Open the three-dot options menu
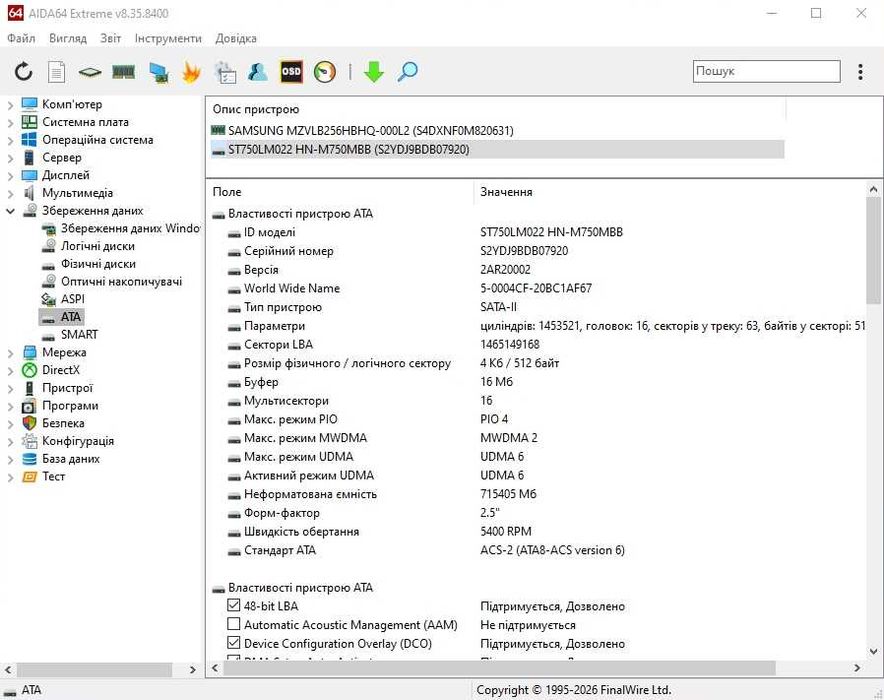The image size is (884, 700). click(860, 72)
